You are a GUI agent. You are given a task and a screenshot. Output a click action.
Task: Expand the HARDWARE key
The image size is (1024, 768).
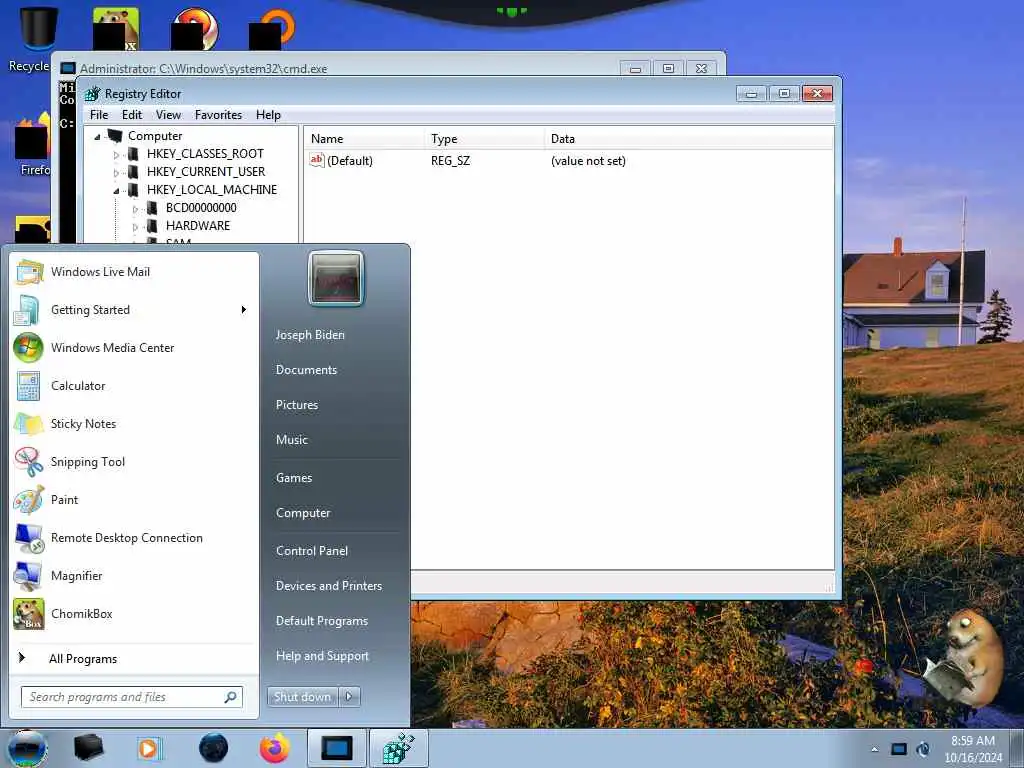(135, 227)
